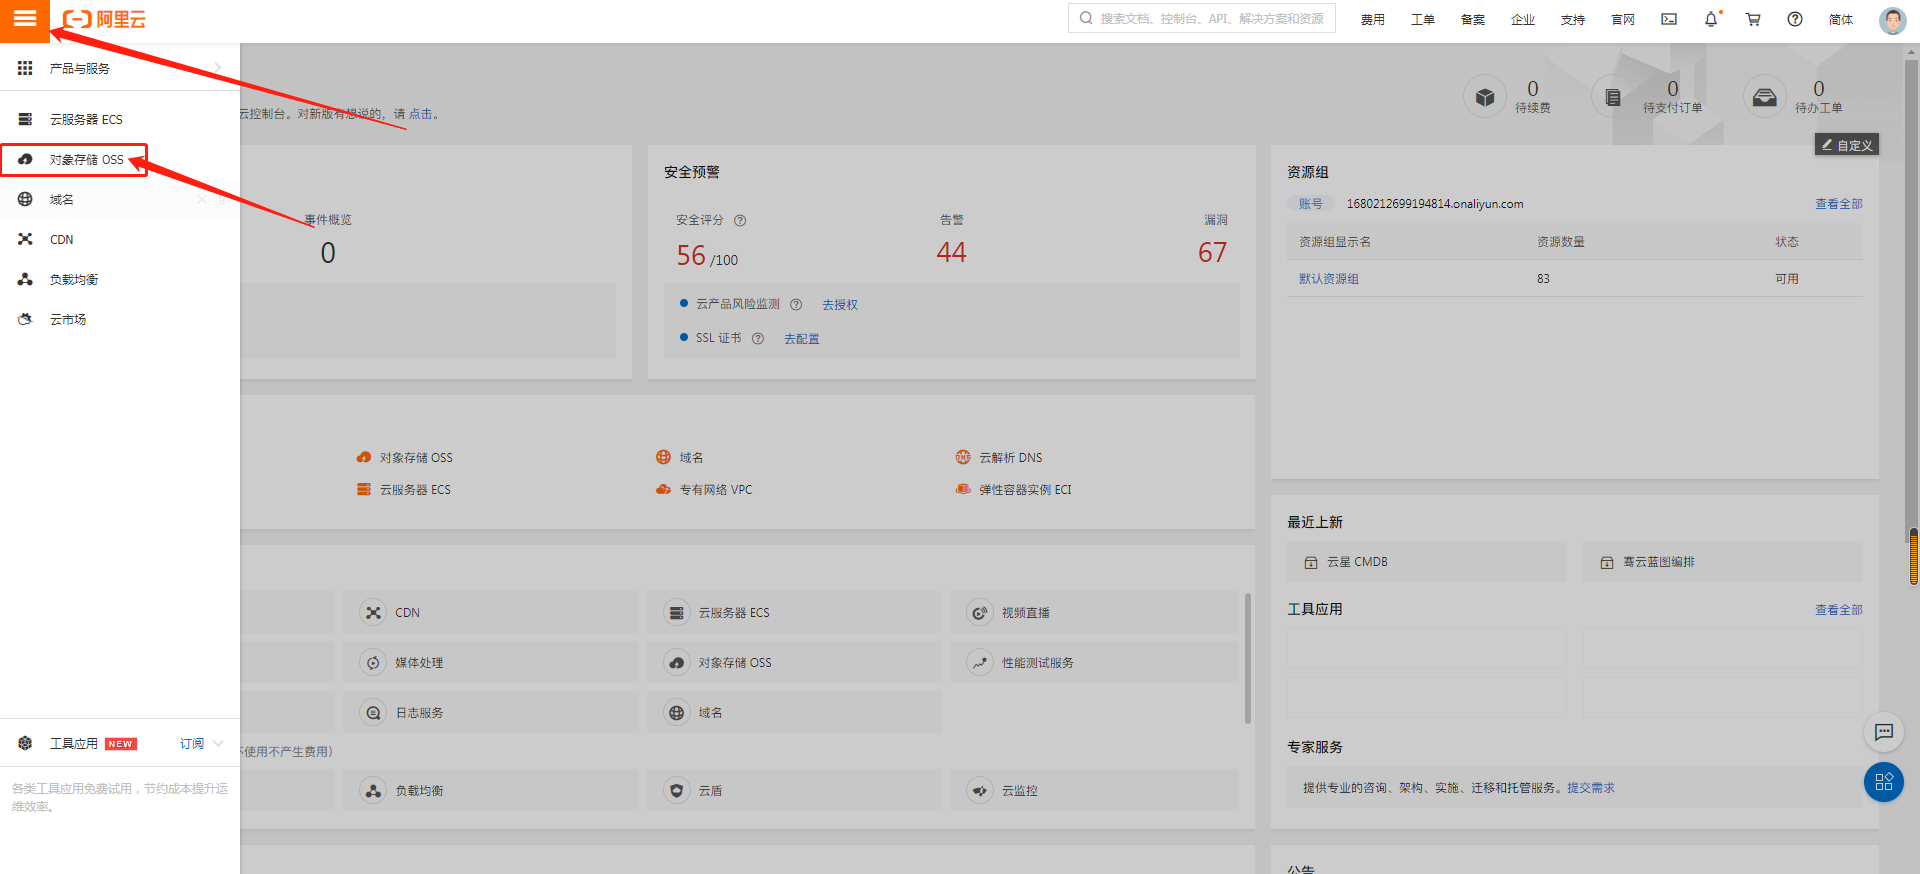
Task: Collapse the hamburger menu button
Action: pos(24,20)
